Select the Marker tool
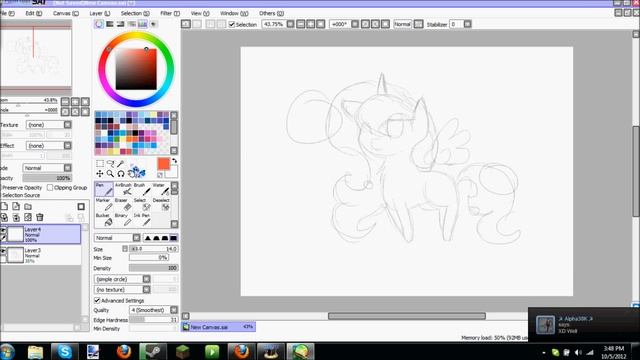This screenshot has height=360, width=640. coord(104,204)
